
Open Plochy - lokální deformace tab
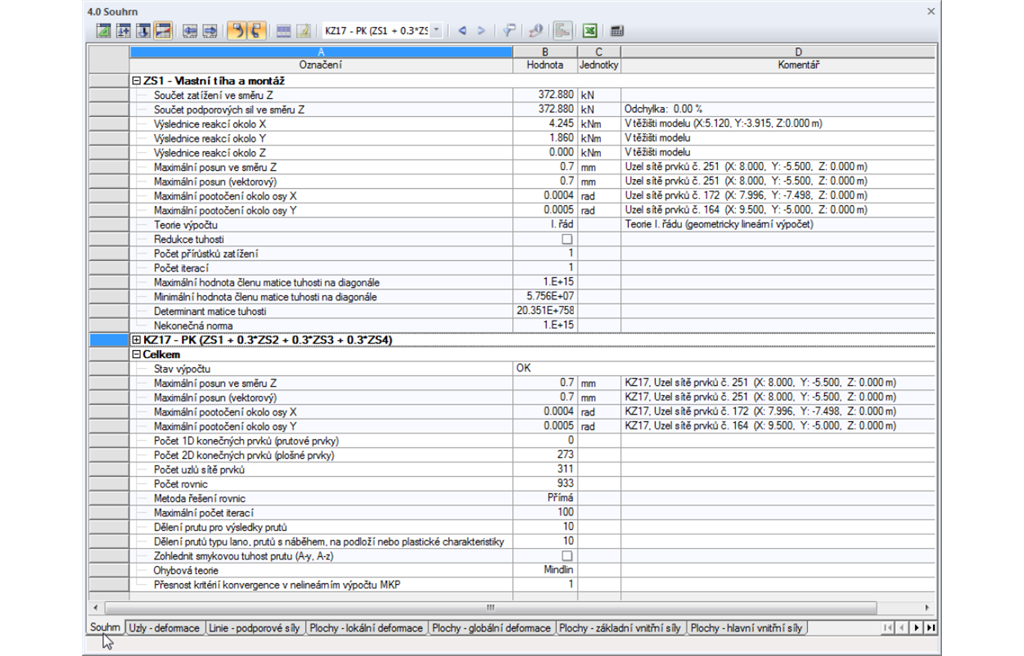[366, 628]
